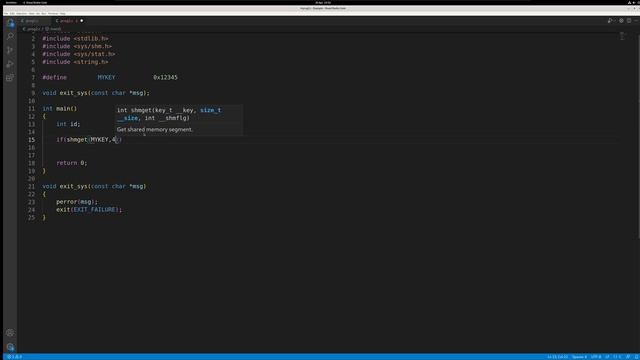The height and width of the screenshot is (360, 640).
Task: Open the File menu
Action: (6, 13)
